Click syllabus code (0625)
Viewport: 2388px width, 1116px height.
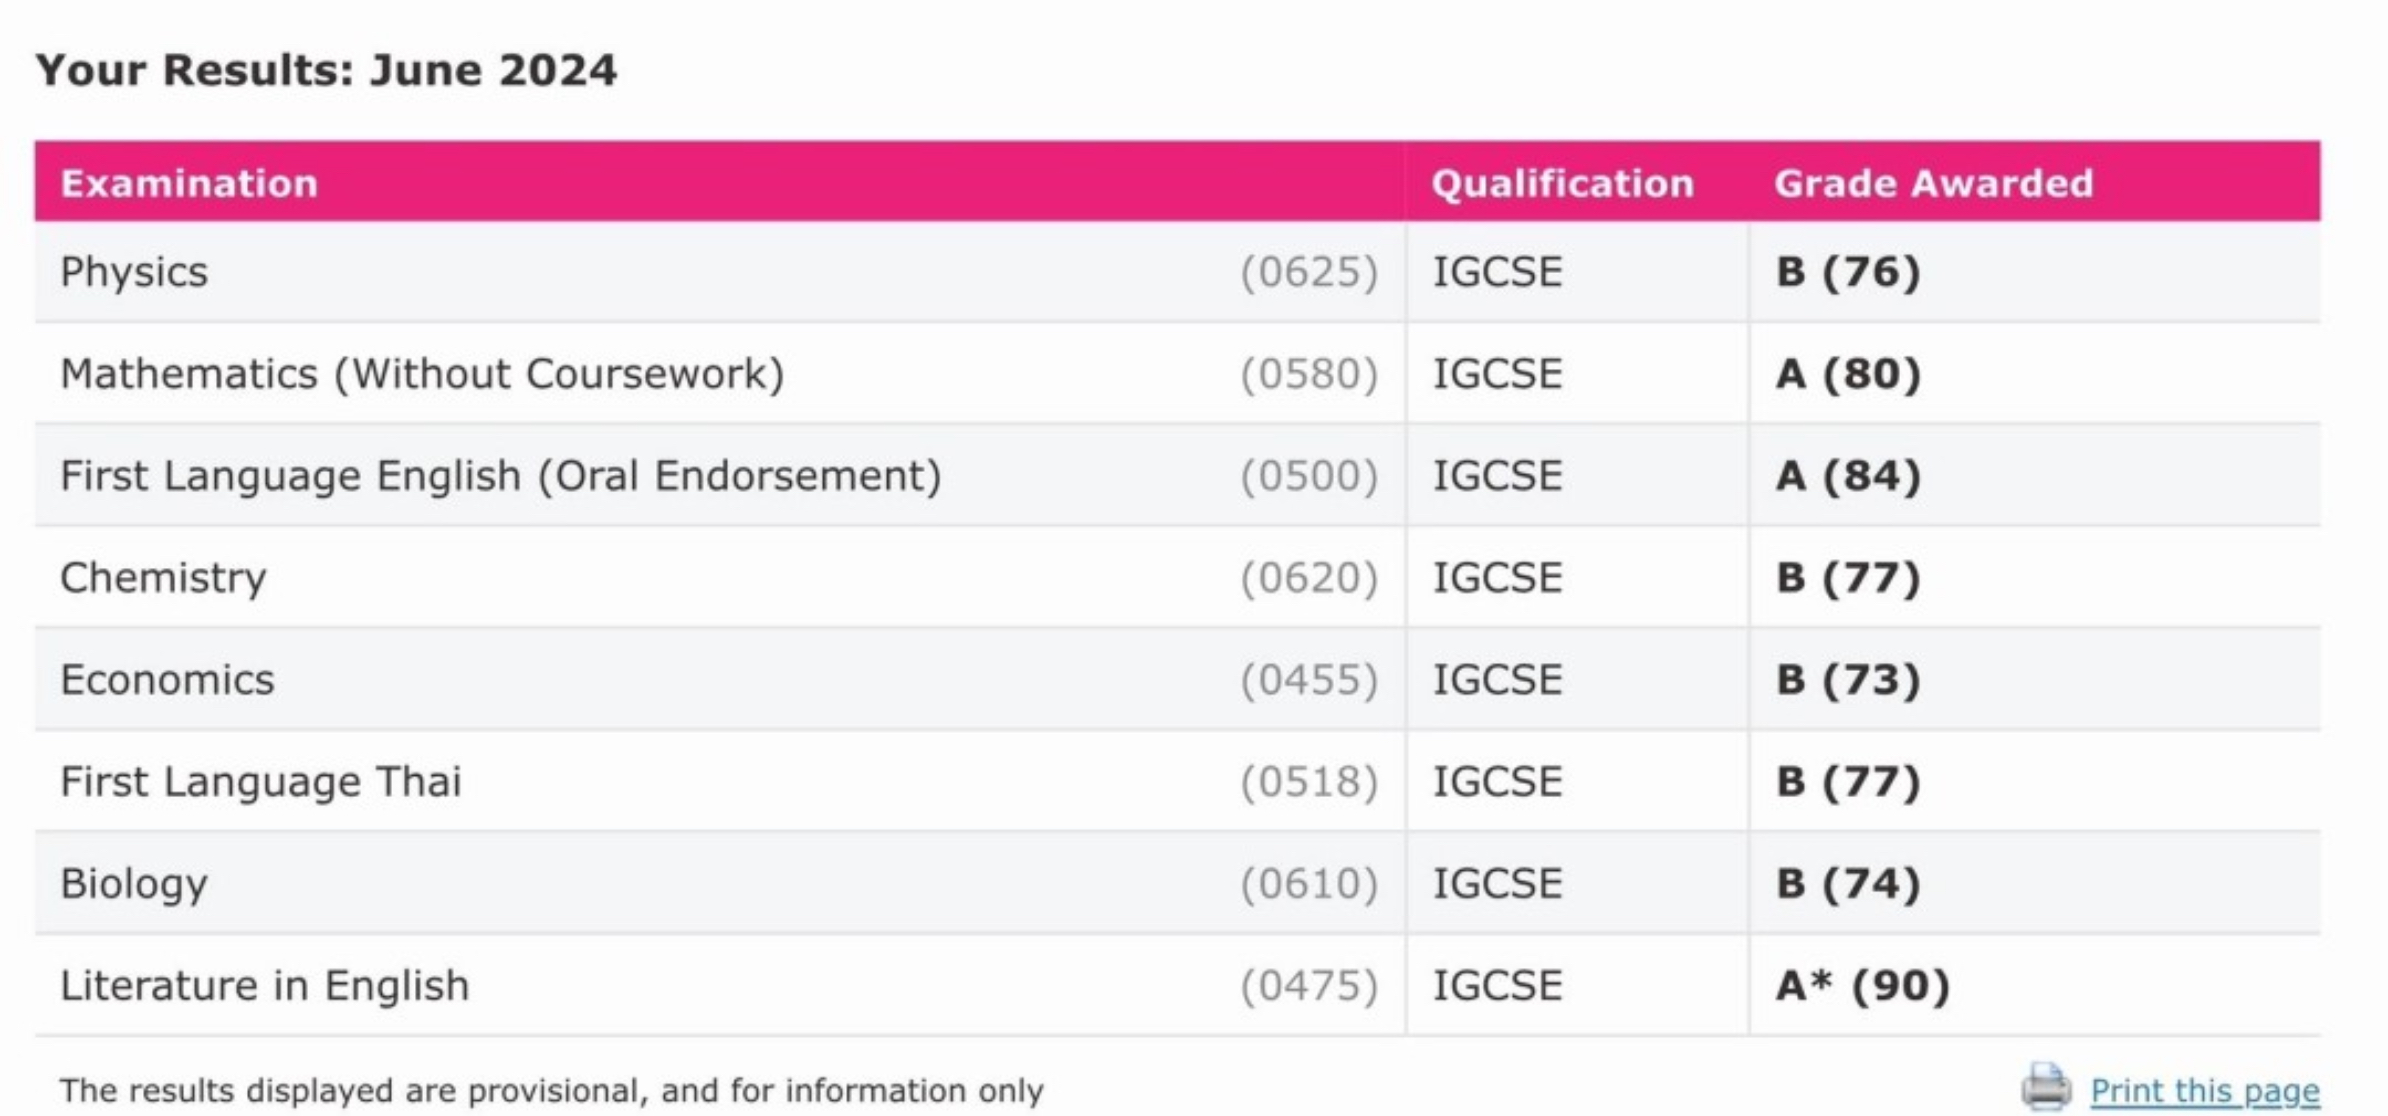point(1309,272)
